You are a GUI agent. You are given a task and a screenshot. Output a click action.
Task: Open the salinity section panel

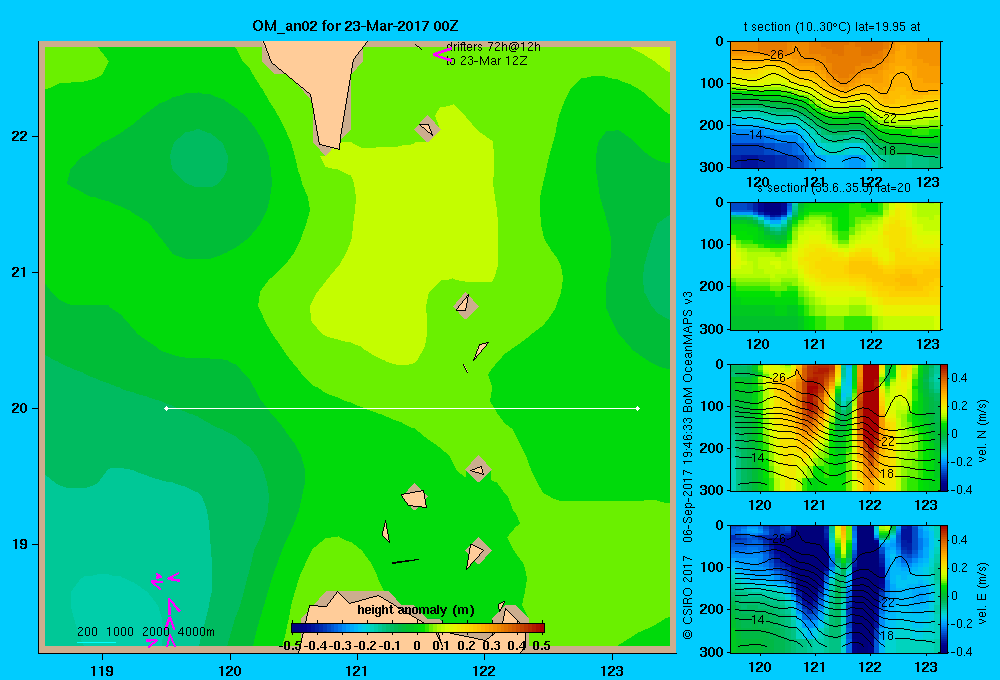835,265
